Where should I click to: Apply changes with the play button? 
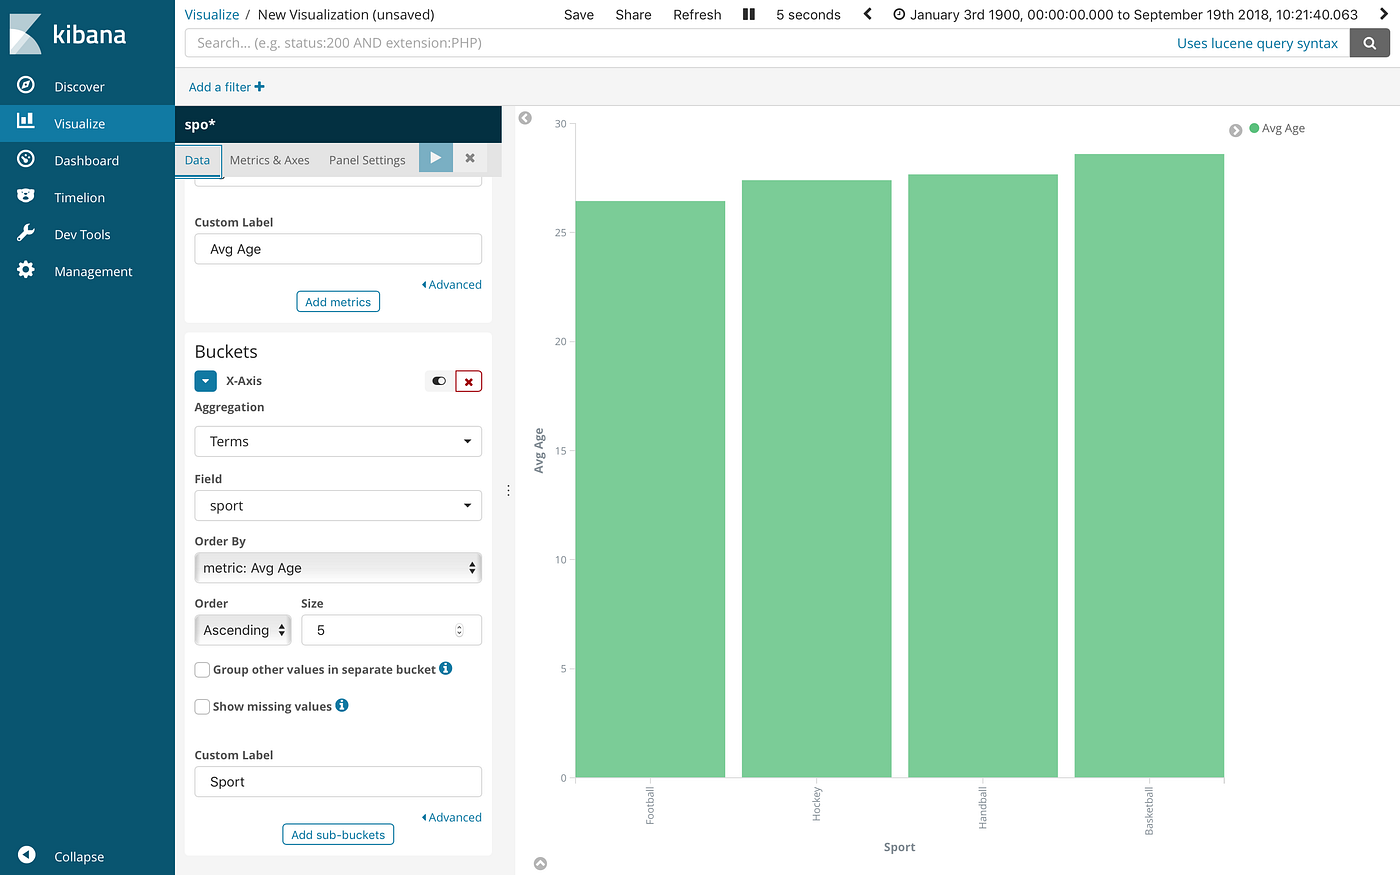pos(435,157)
